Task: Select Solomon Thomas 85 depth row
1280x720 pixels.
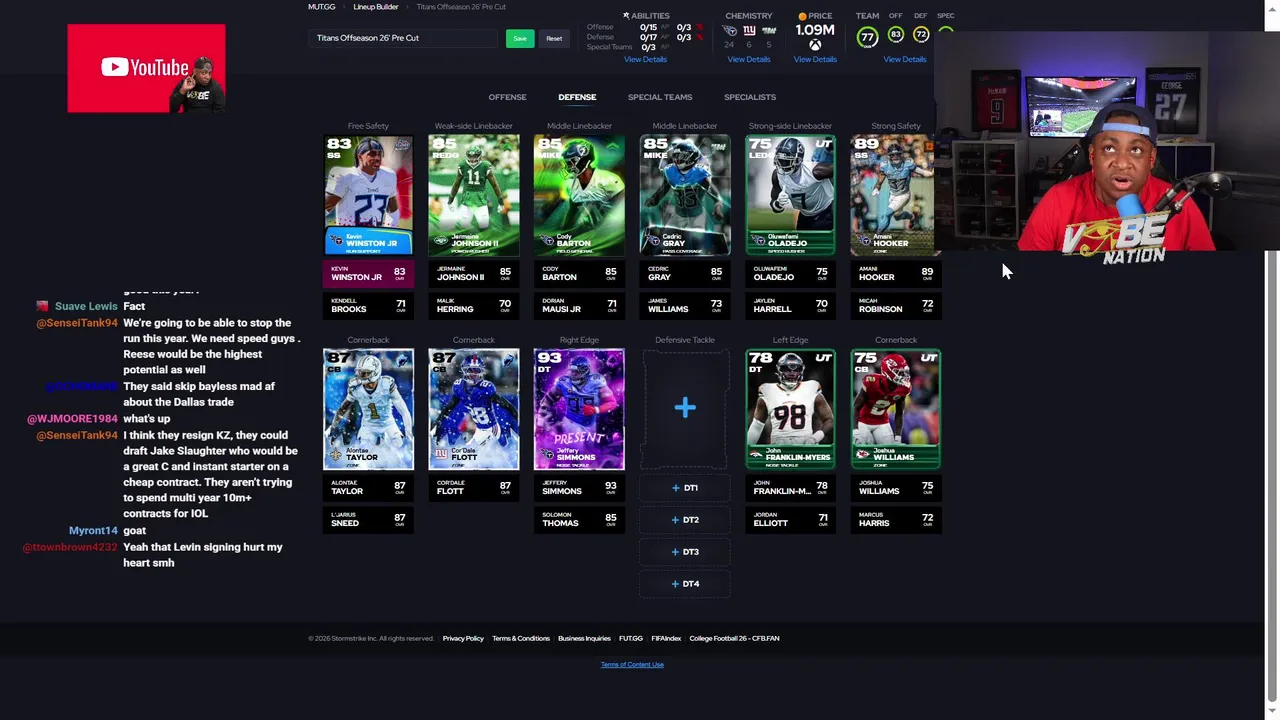Action: (579, 519)
